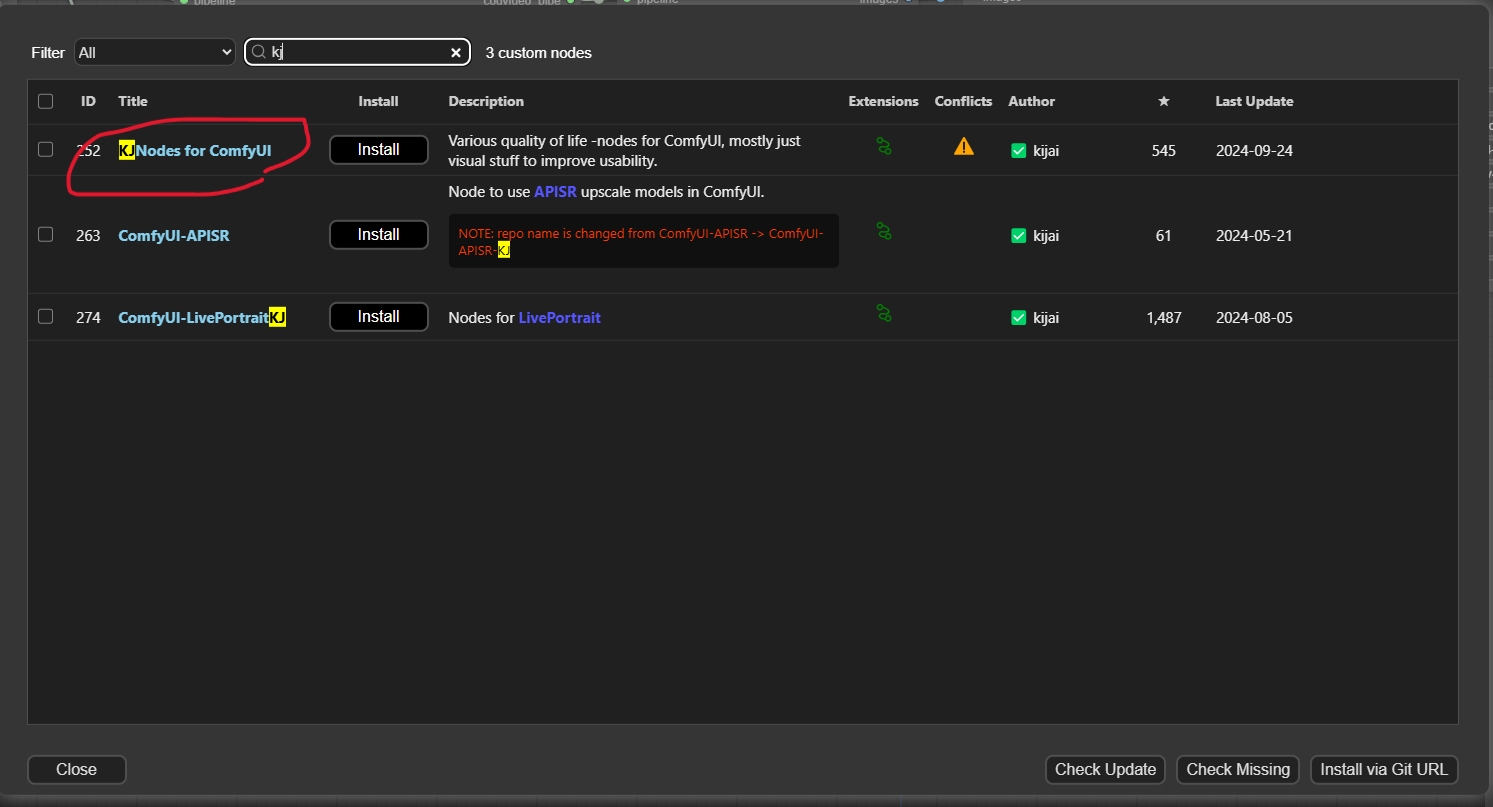Sort by the Last Update column header
This screenshot has height=807, width=1493.
[1254, 101]
